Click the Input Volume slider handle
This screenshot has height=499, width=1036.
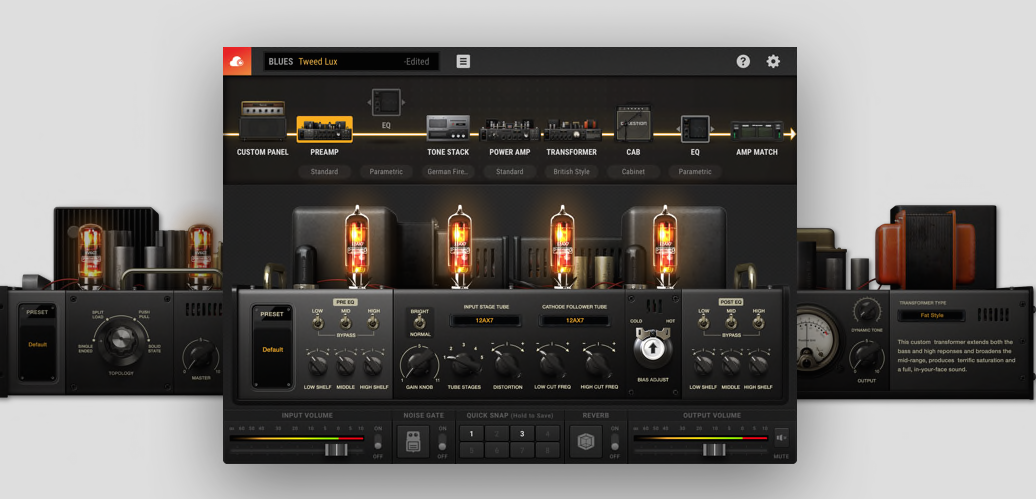tap(336, 450)
